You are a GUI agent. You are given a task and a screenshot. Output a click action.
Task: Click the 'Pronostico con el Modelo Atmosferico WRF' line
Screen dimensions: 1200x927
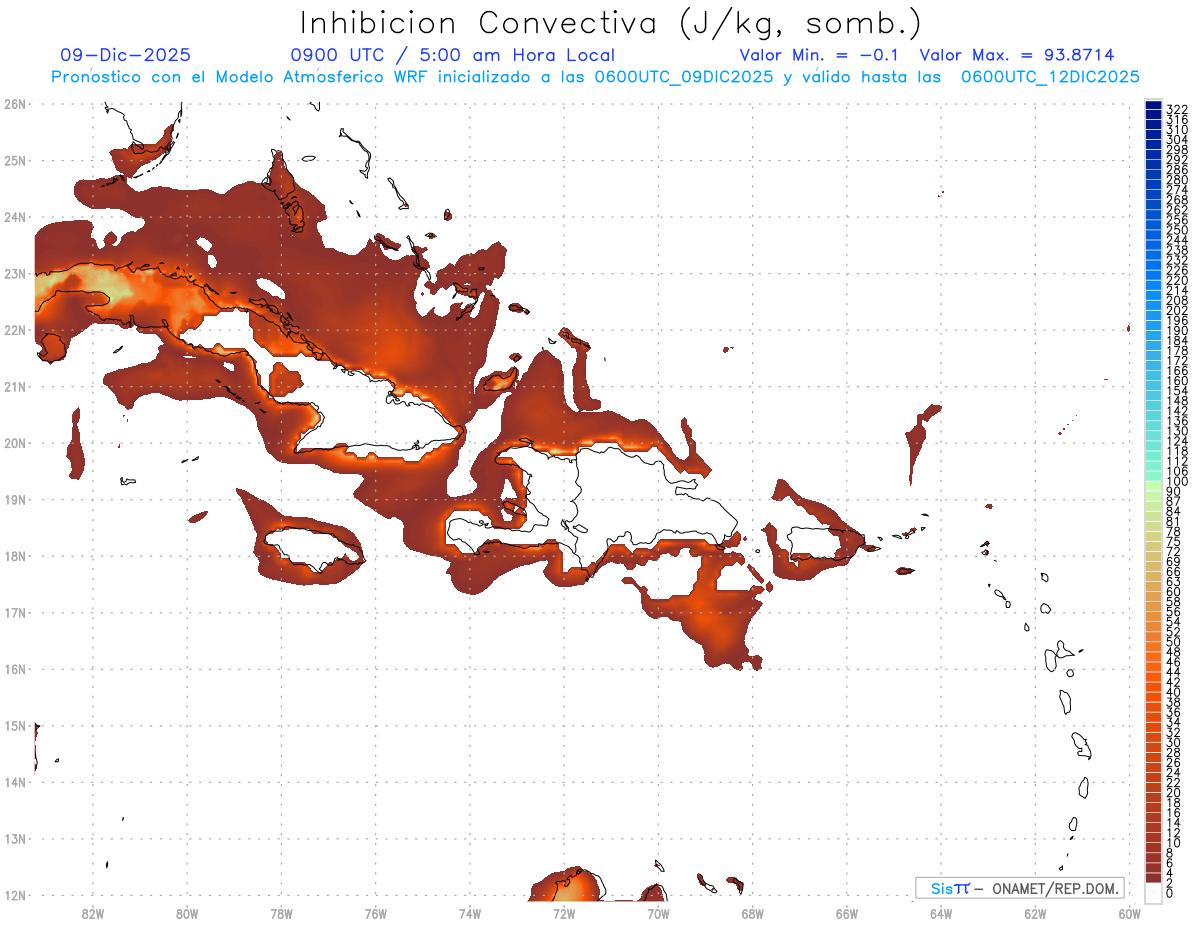(x=595, y=76)
